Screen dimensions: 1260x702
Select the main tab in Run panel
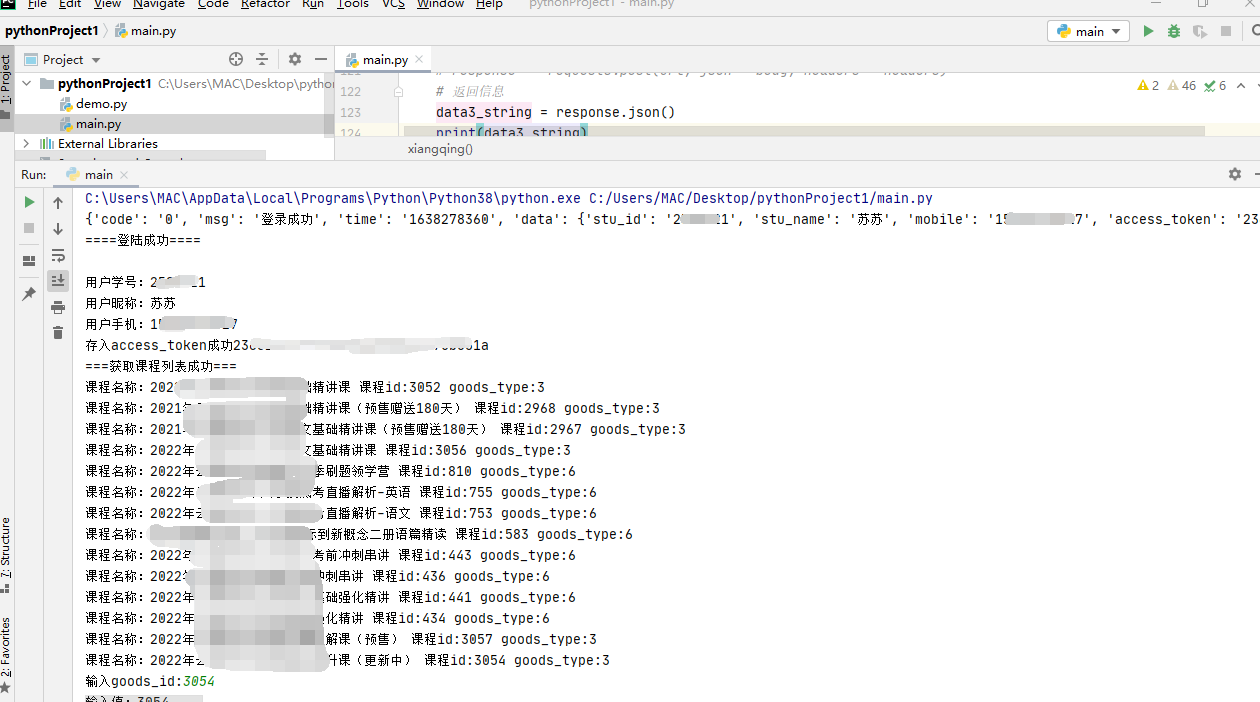tap(98, 175)
